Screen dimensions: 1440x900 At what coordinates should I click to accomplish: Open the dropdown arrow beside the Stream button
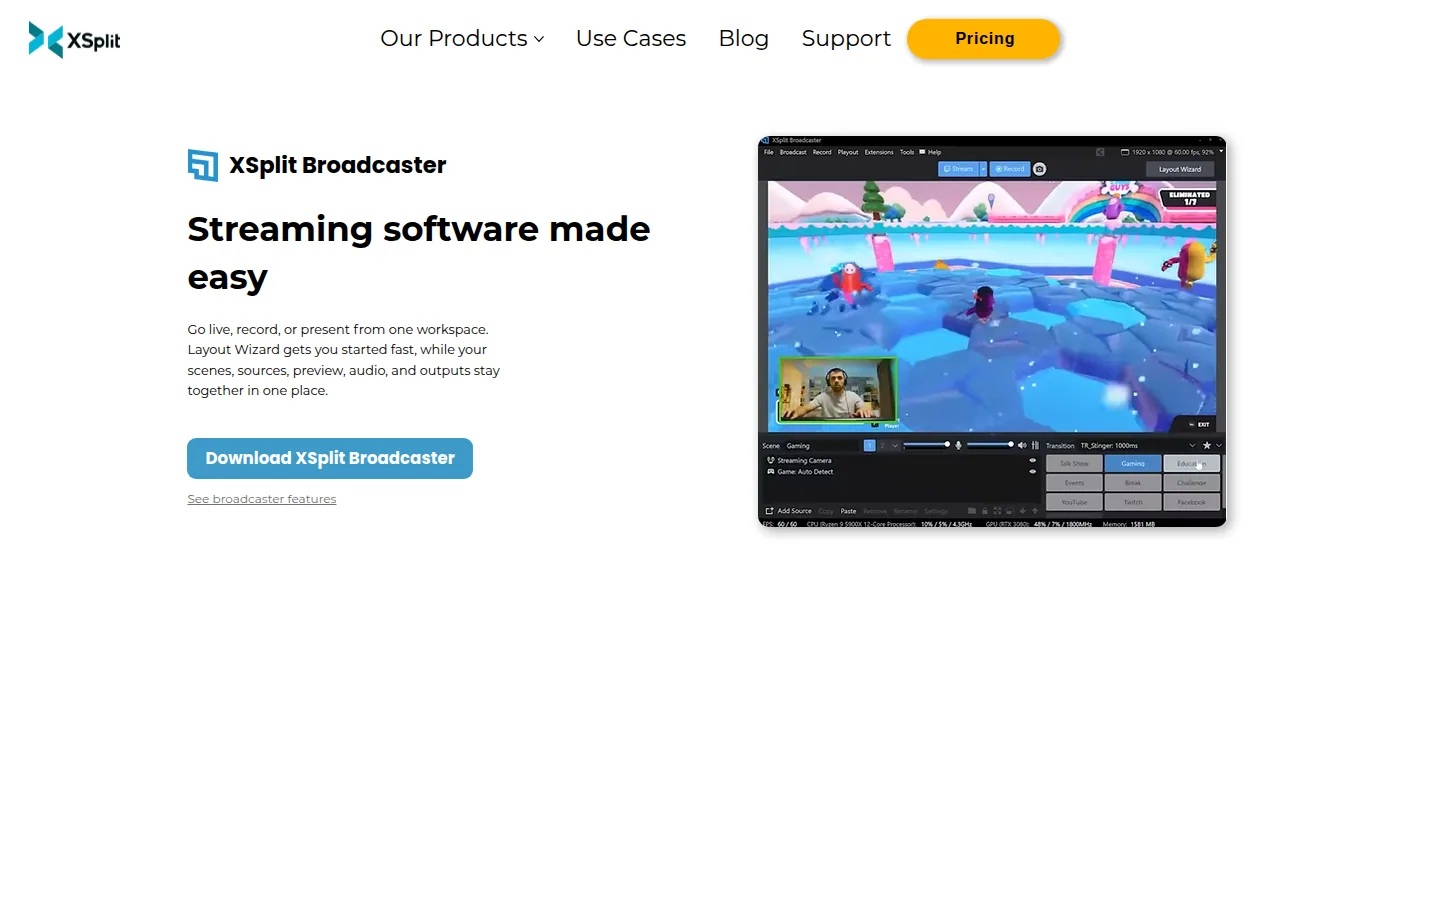pos(983,169)
